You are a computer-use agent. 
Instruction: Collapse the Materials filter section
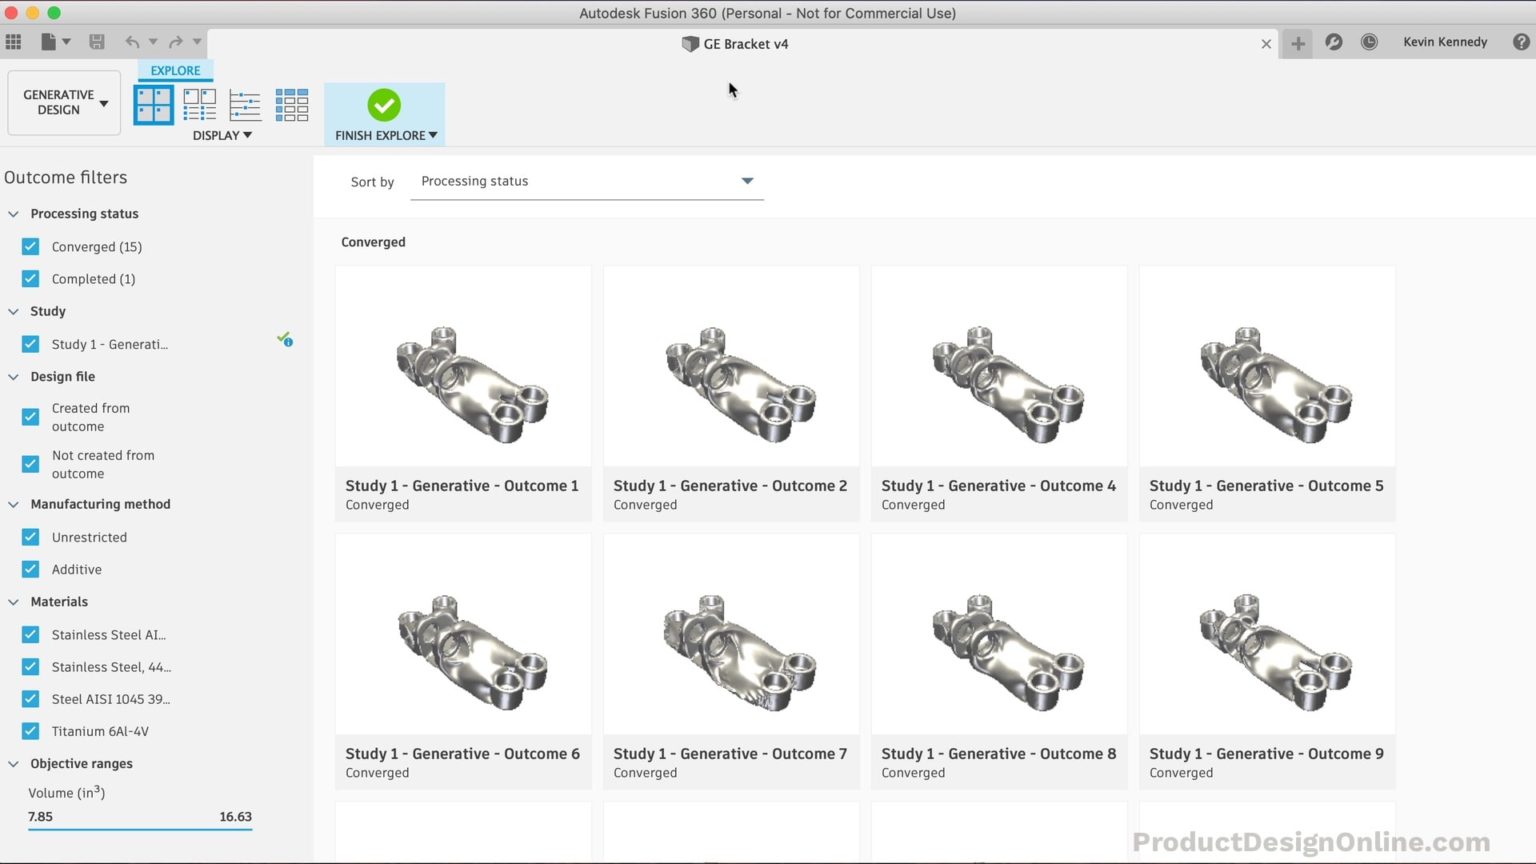pyautogui.click(x=13, y=601)
